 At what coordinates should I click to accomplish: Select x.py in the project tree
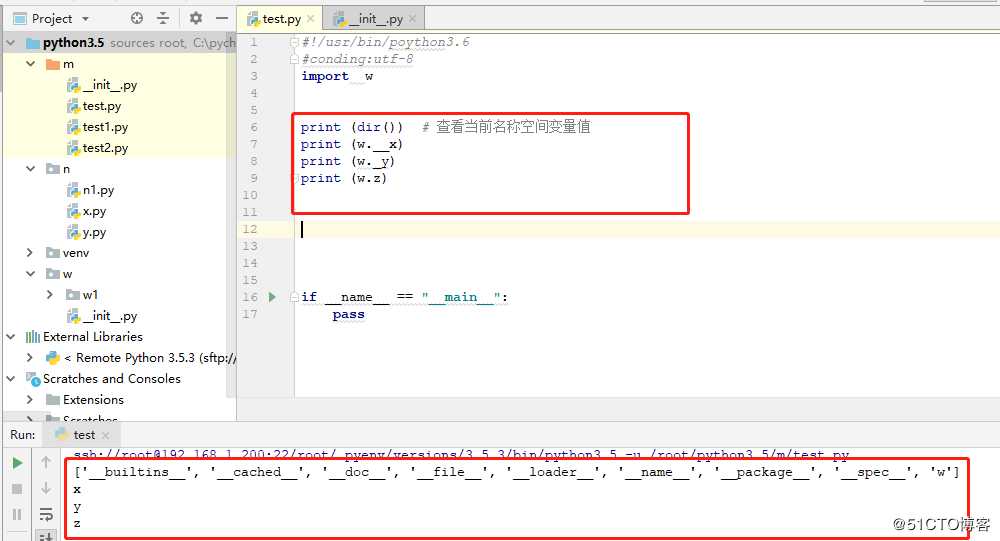87,211
